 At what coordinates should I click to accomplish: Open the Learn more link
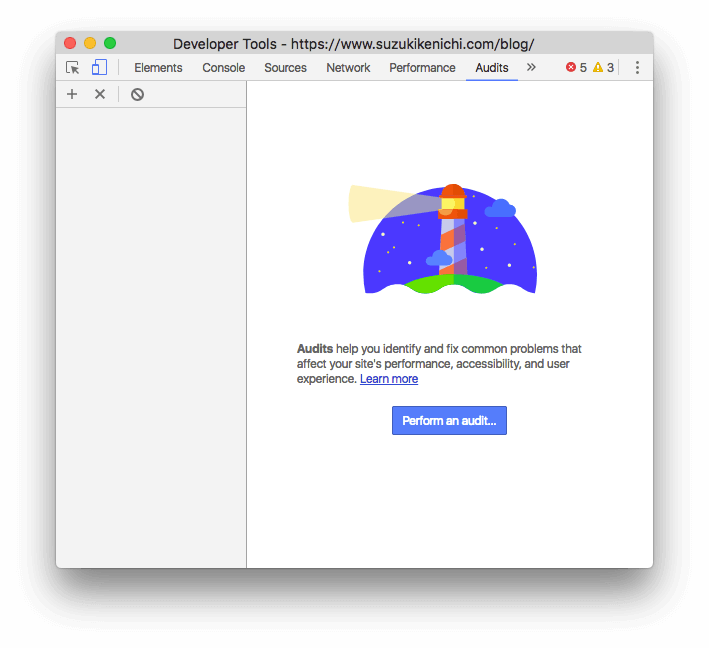[x=389, y=379]
